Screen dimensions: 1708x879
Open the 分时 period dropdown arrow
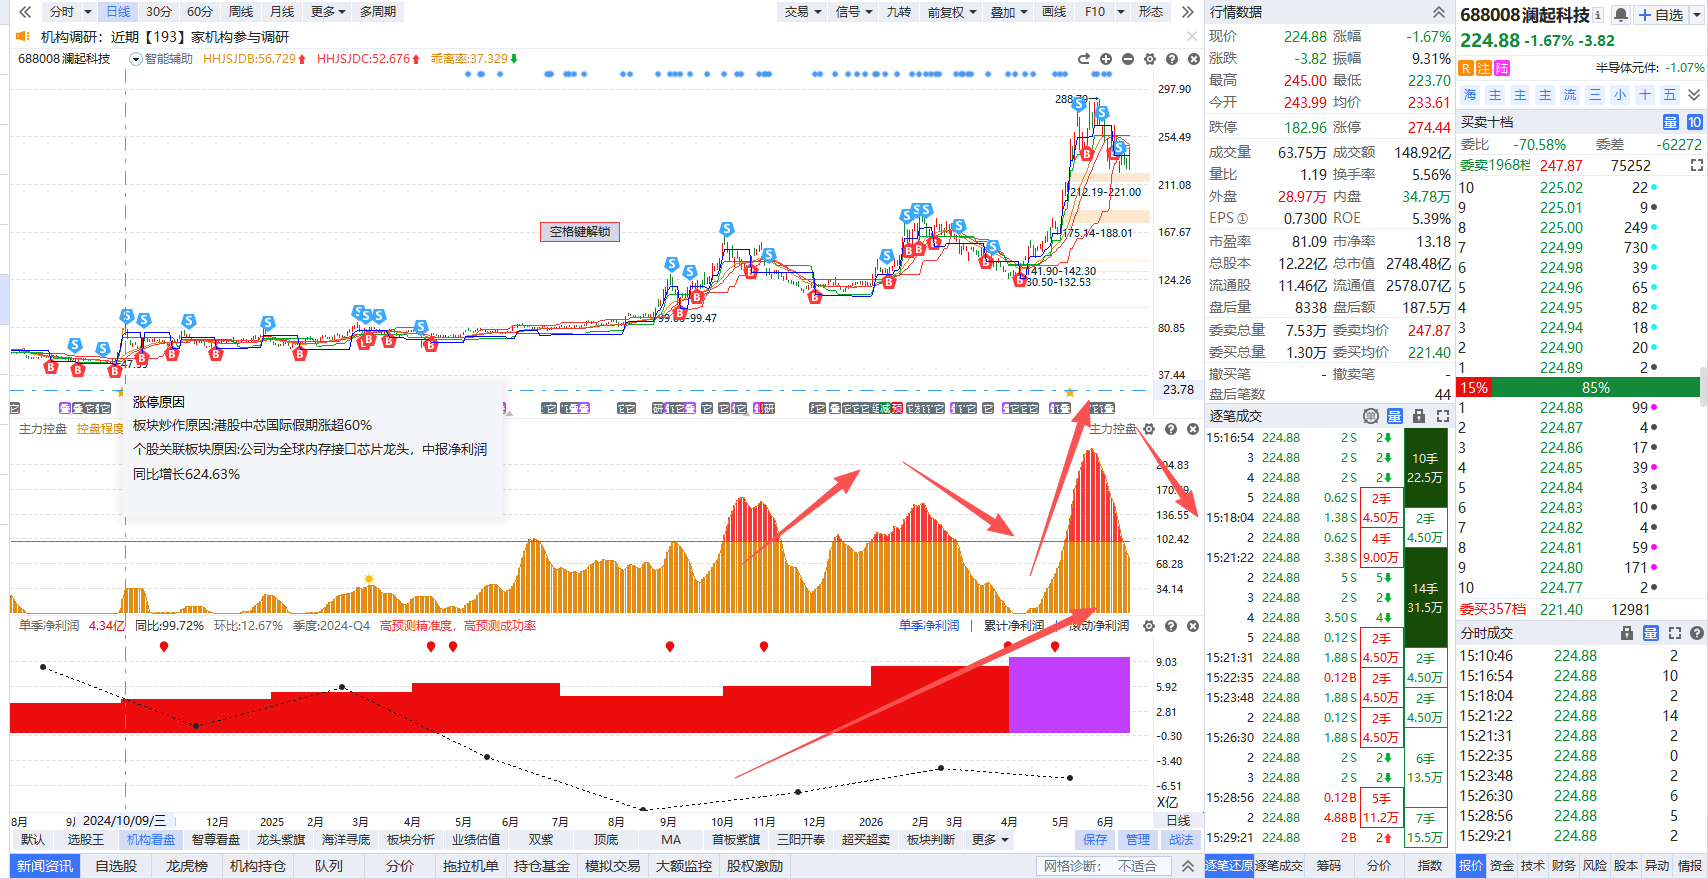[x=88, y=12]
